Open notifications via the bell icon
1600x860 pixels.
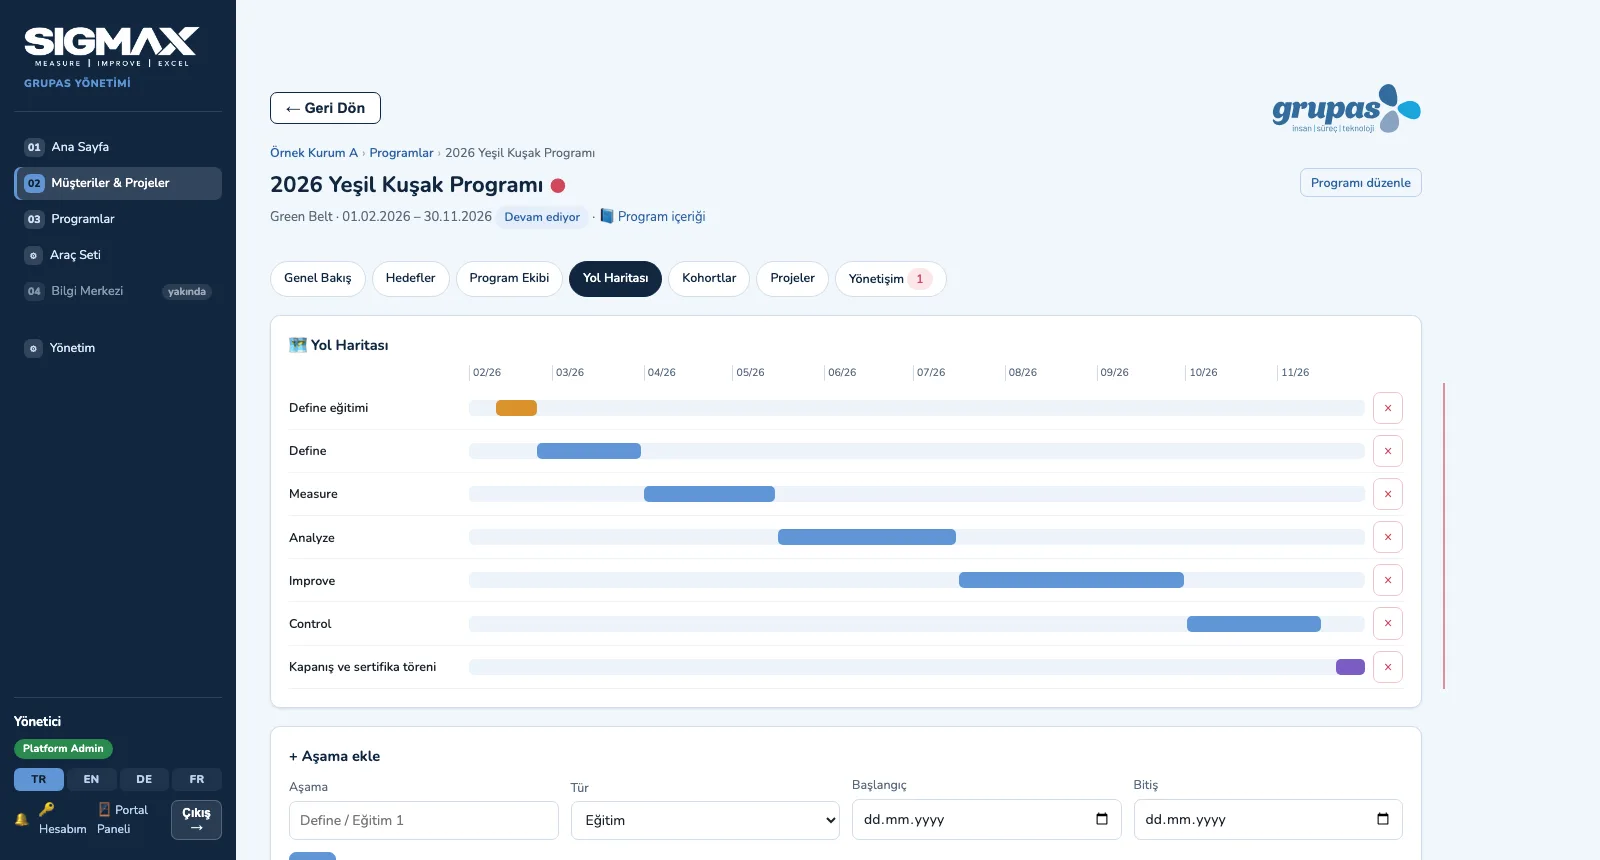pos(21,819)
